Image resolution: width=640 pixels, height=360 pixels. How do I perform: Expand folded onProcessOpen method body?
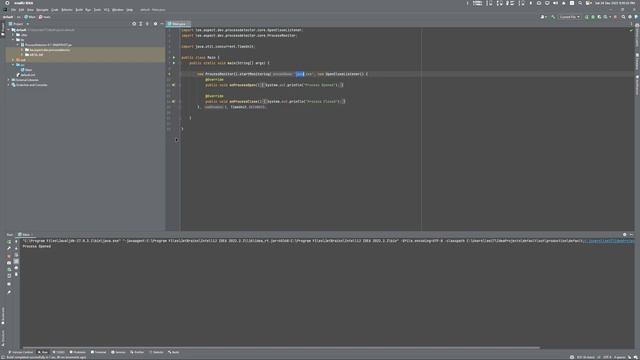click(x=263, y=85)
